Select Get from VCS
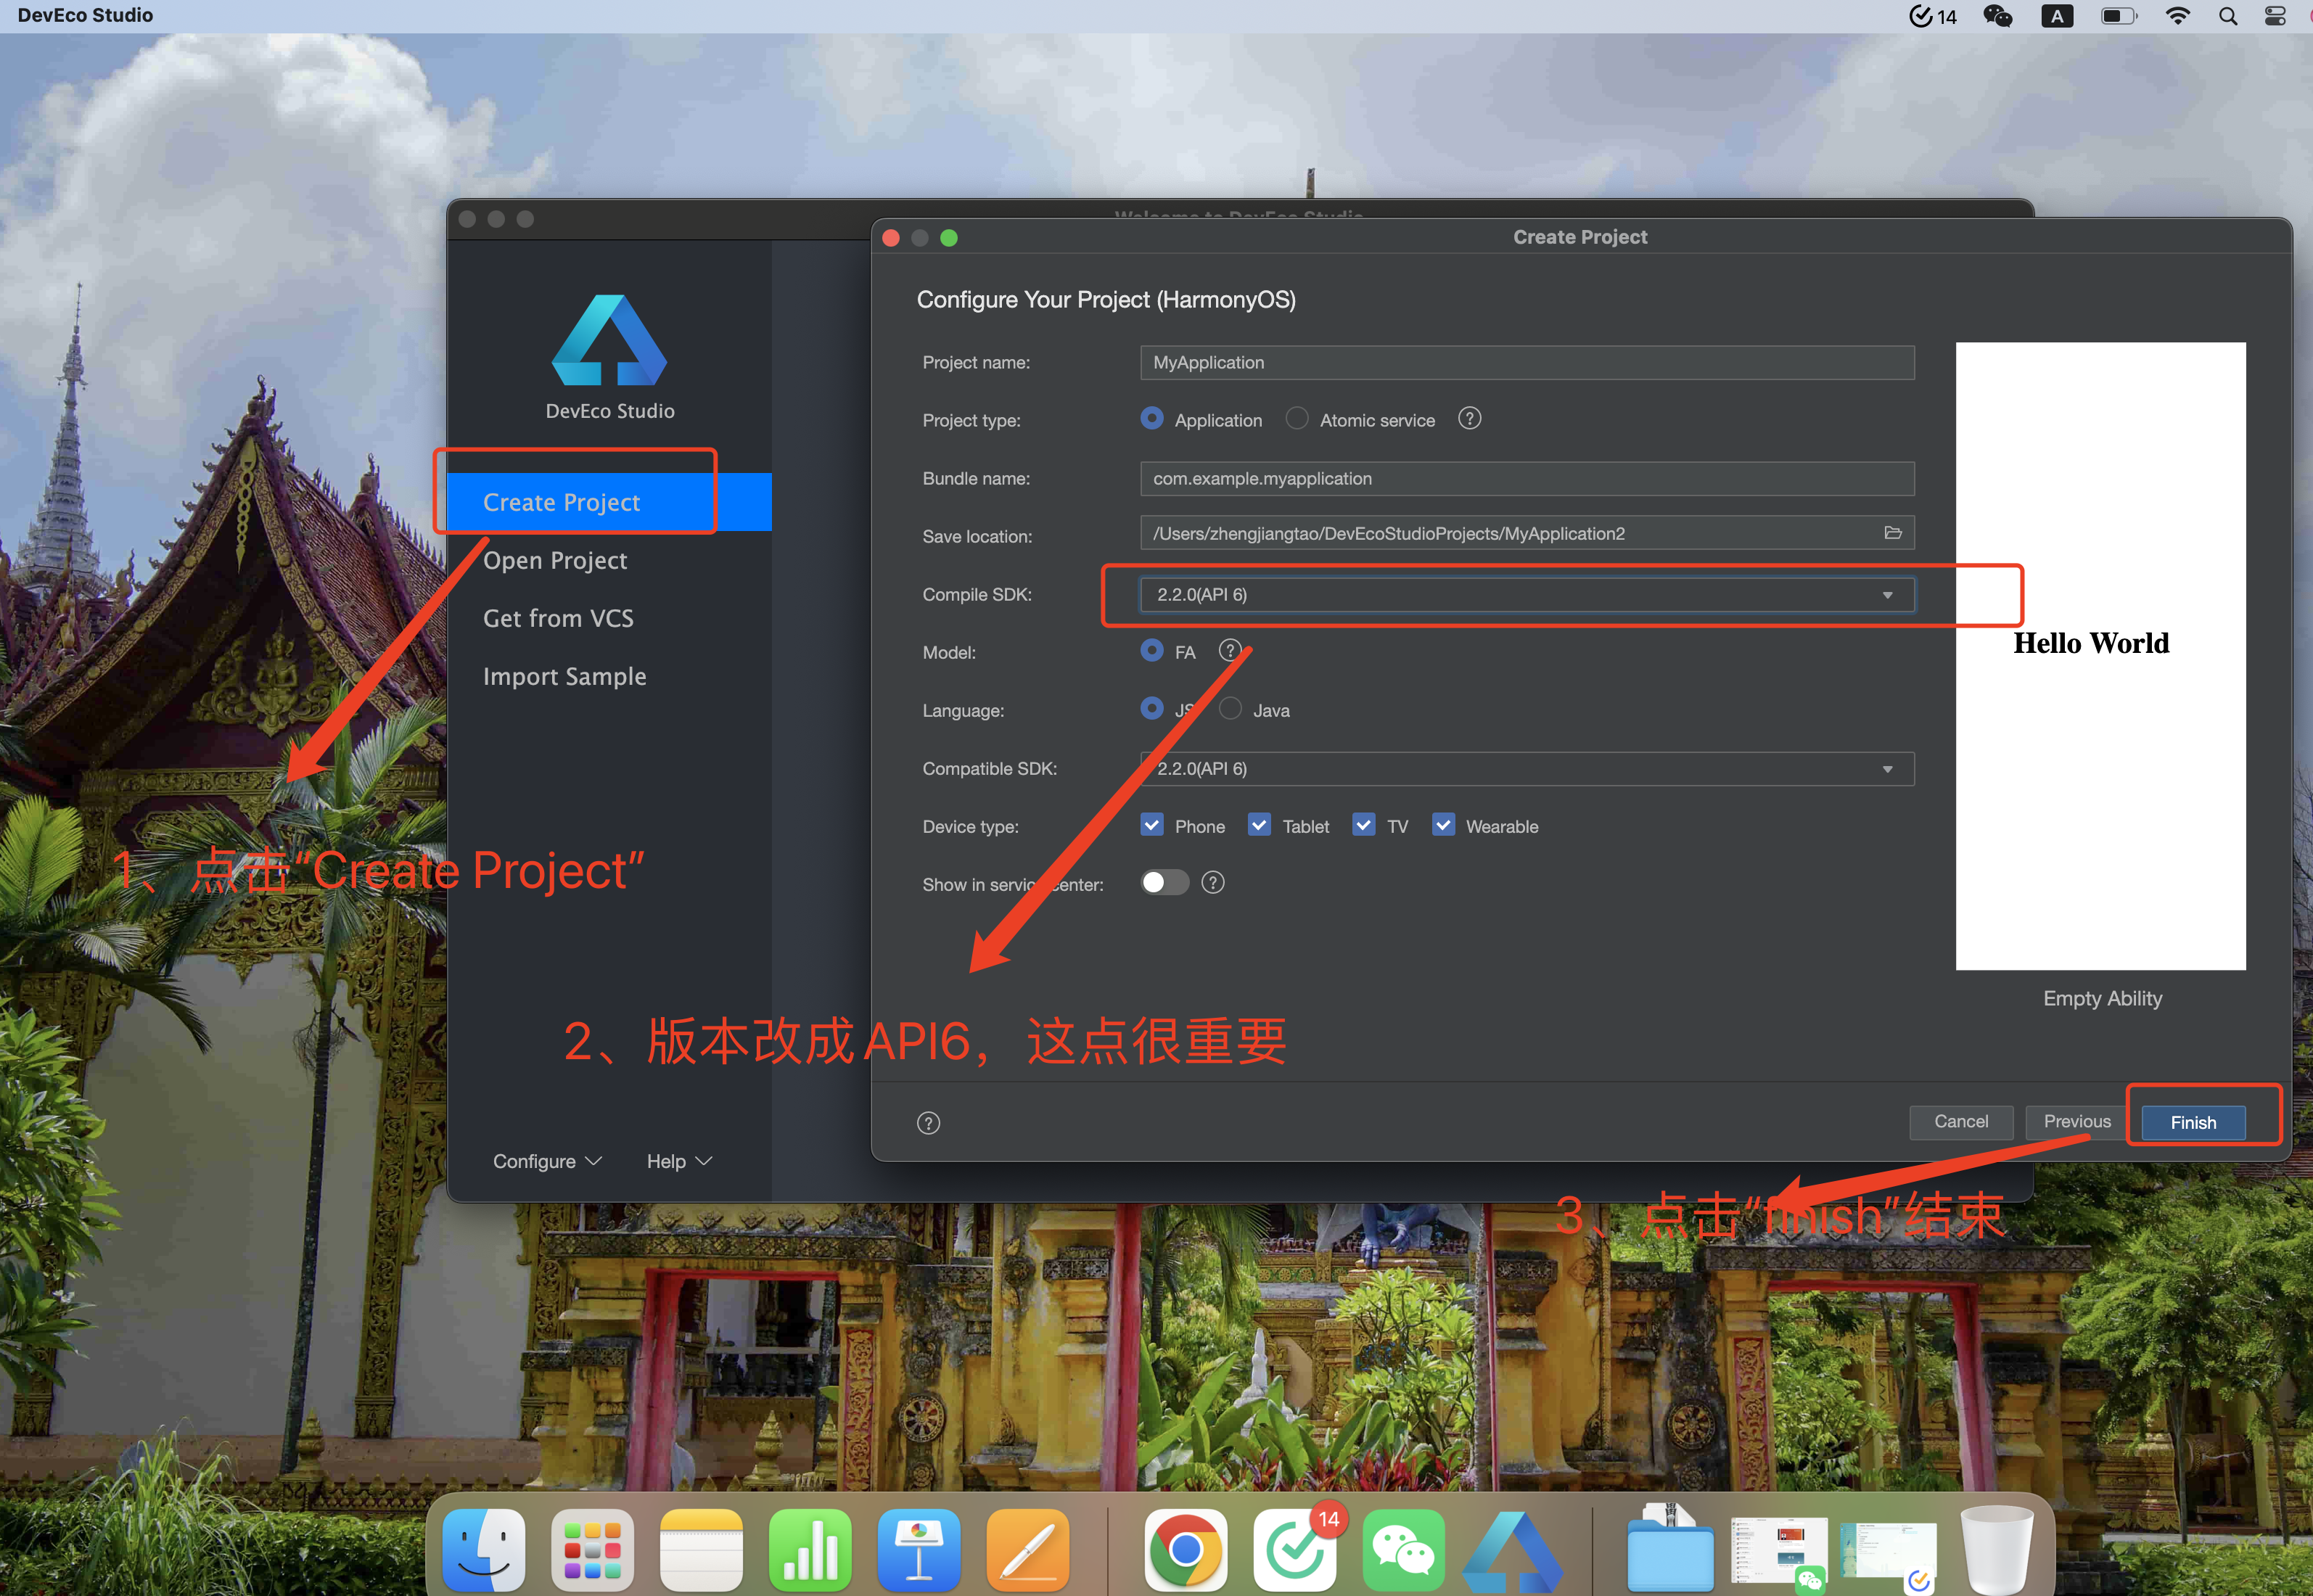 [609, 618]
